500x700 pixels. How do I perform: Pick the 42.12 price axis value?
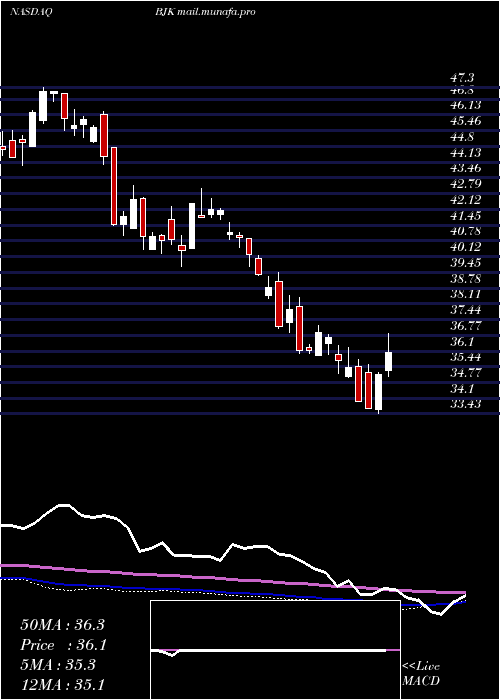pyautogui.click(x=465, y=200)
